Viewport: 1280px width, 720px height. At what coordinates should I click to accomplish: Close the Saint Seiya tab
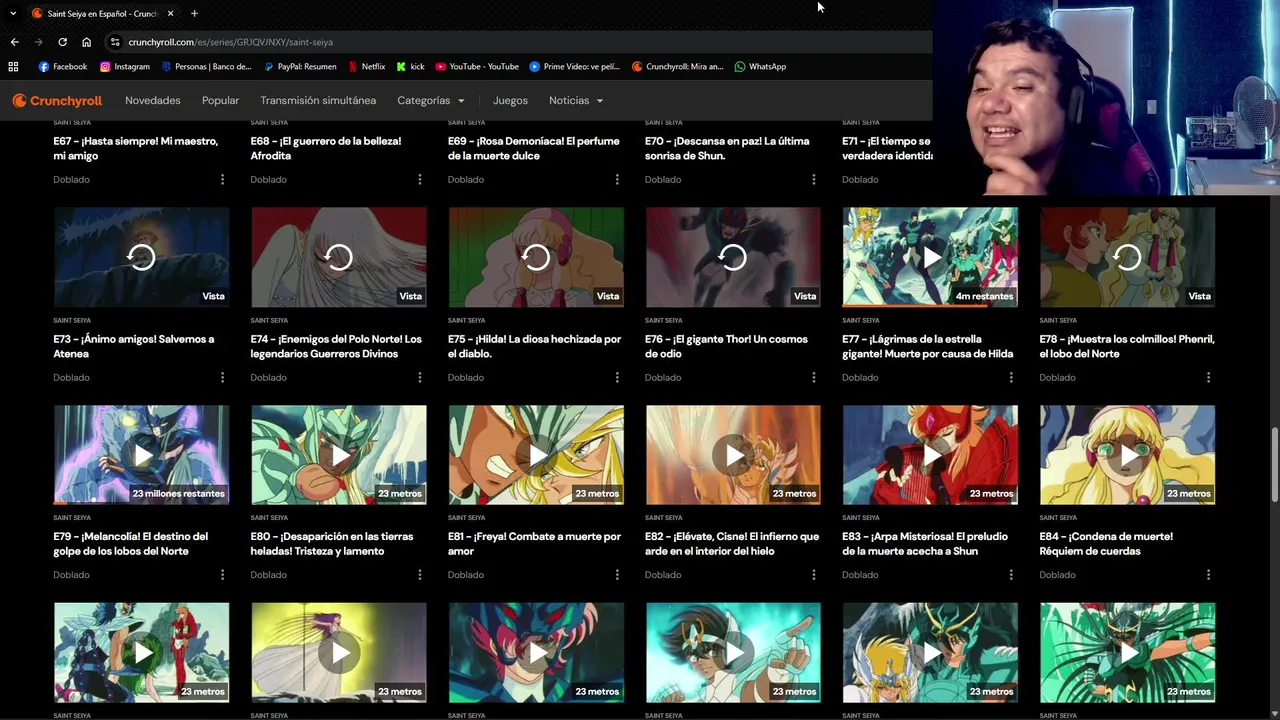pyautogui.click(x=170, y=13)
